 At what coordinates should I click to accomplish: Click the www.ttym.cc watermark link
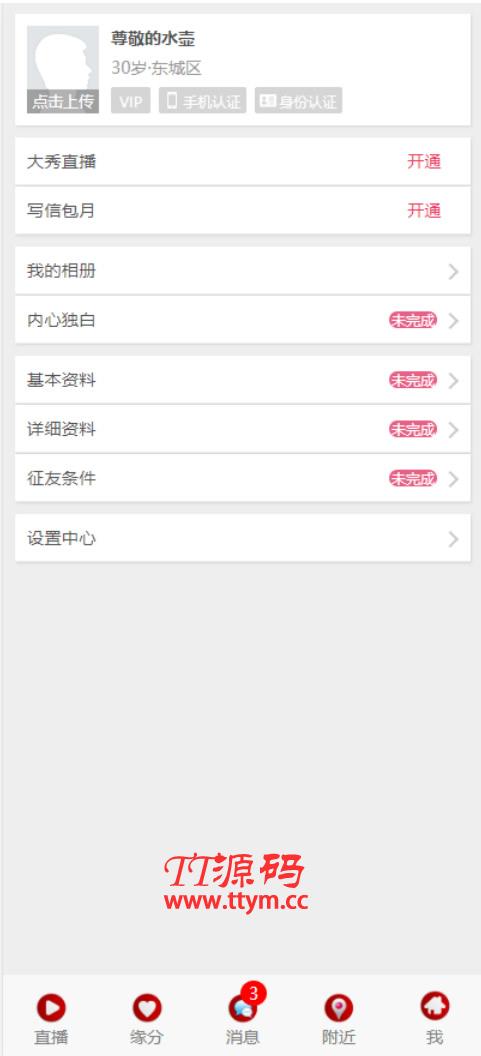coord(236,902)
